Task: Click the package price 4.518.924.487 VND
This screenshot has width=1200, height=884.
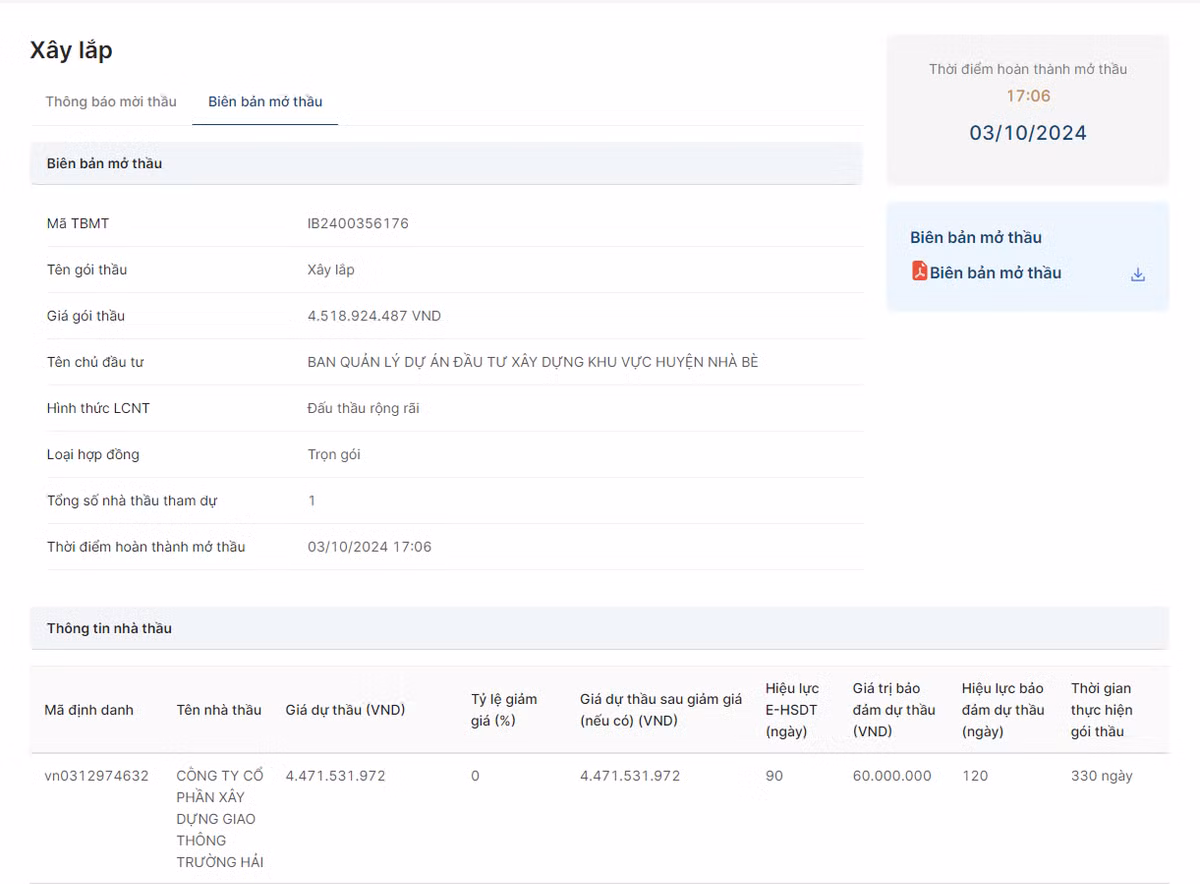Action: pos(374,316)
